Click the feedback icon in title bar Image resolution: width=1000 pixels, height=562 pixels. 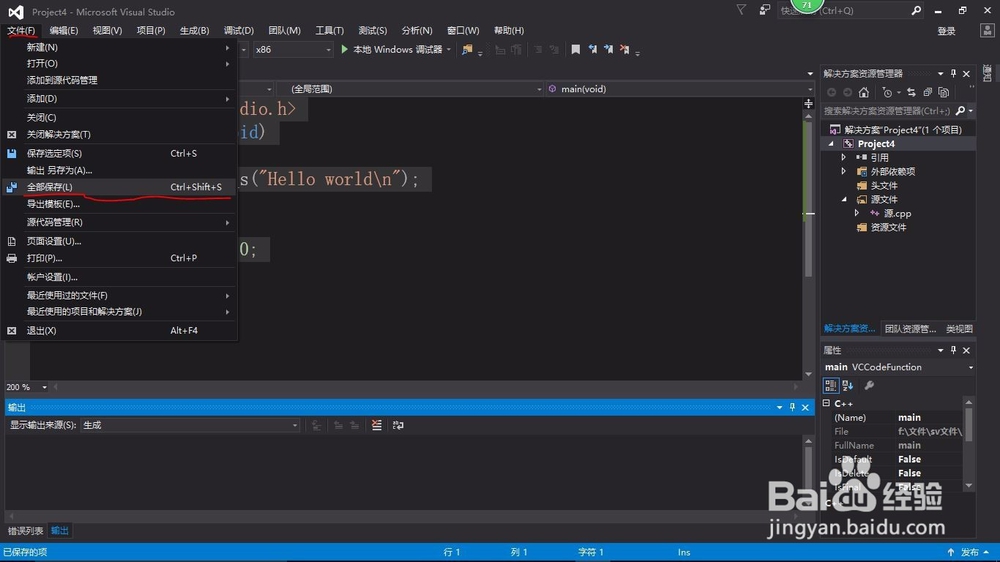click(765, 10)
